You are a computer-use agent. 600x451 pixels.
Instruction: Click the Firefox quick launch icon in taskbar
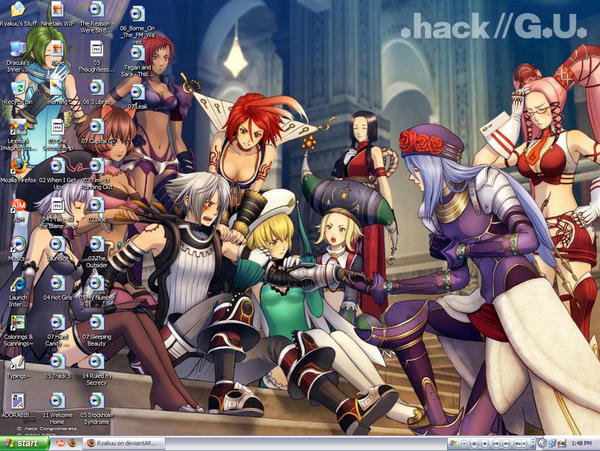[x=73, y=443]
